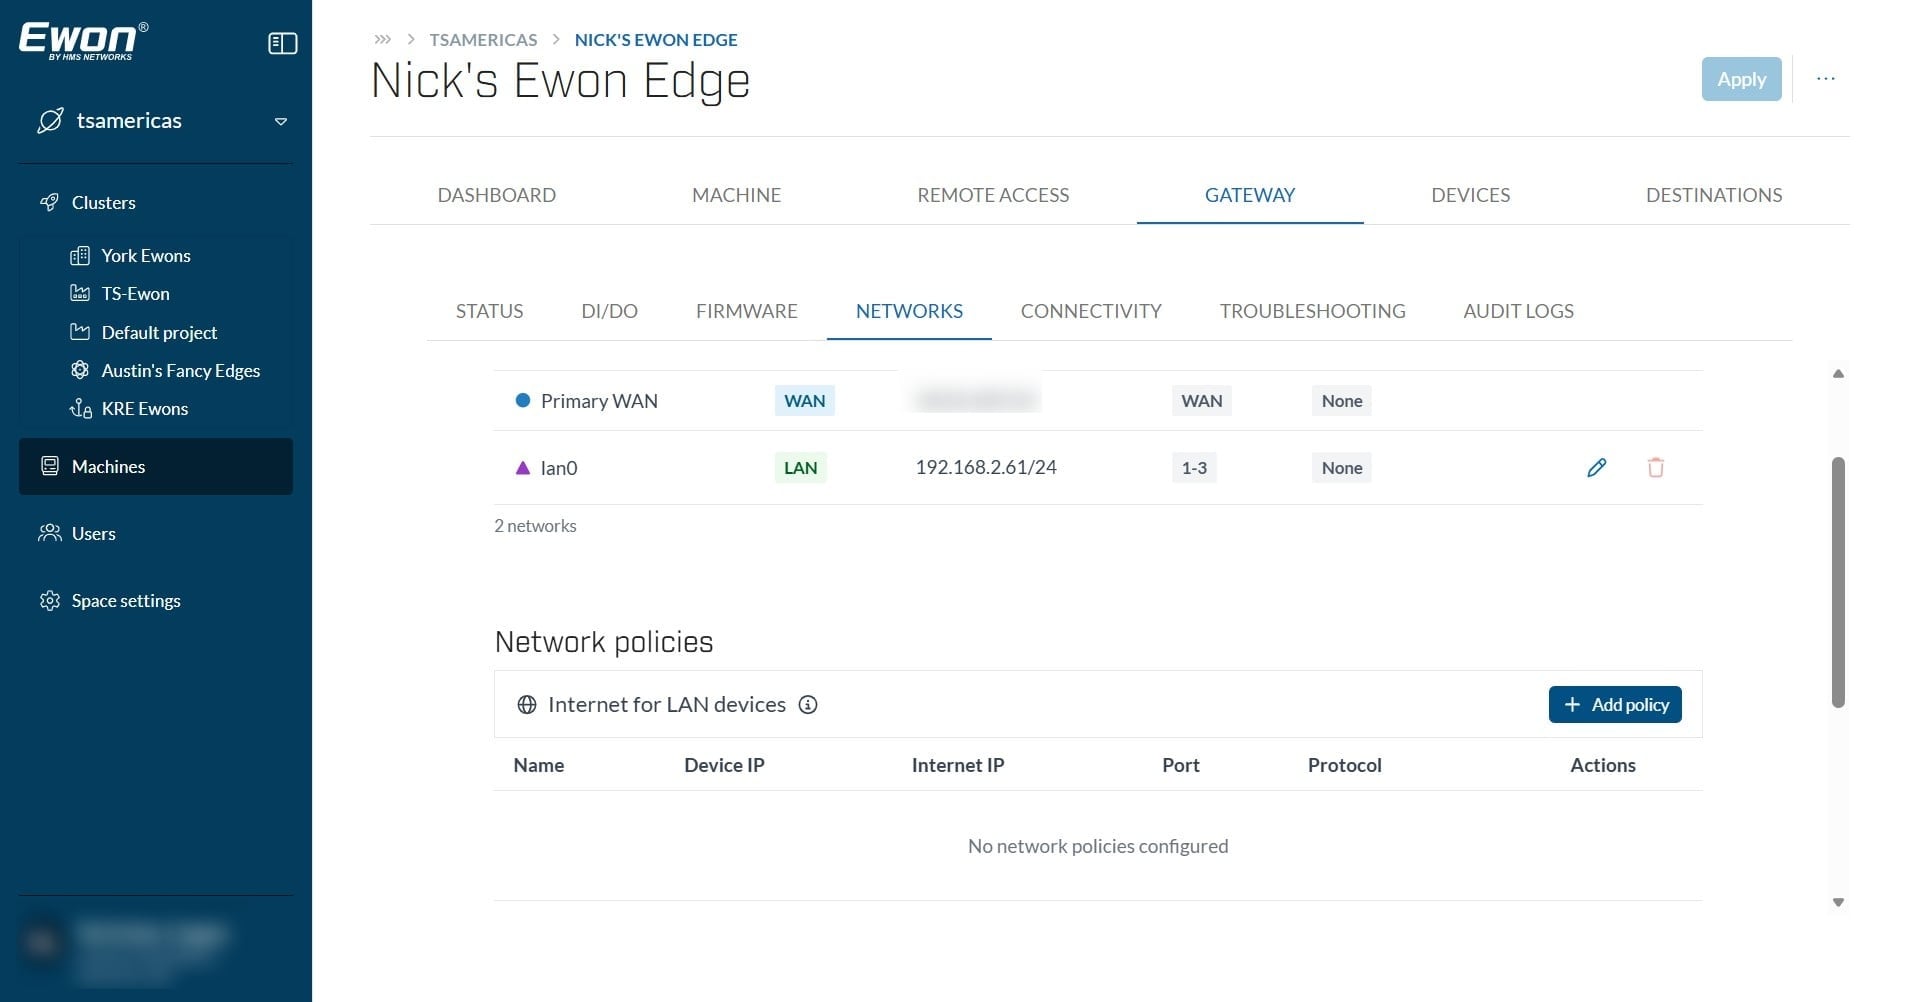Open Space settings
This screenshot has height=1002, width=1908.
coord(126,600)
